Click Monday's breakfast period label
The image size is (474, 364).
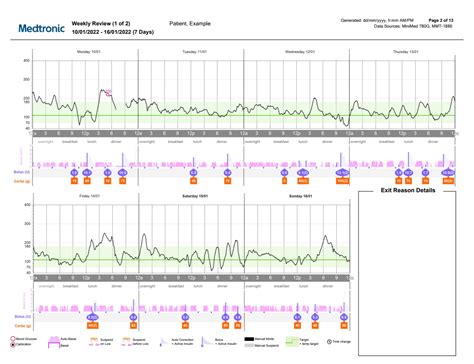pos(70,142)
